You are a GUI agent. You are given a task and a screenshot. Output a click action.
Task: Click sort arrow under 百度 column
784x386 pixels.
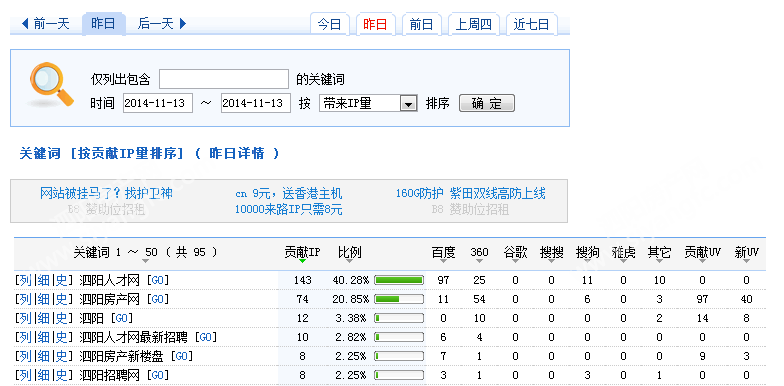[x=443, y=261]
